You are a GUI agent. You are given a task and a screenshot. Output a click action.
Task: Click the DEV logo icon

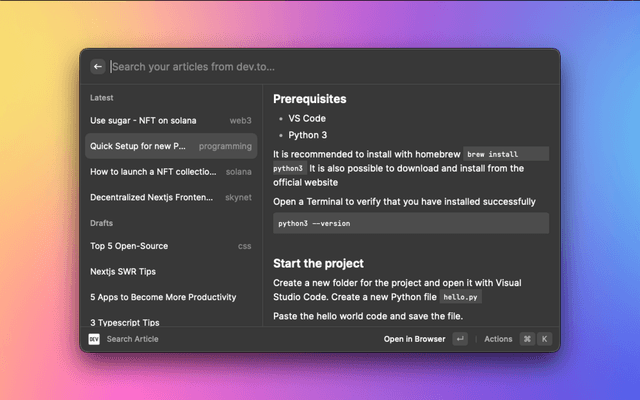[x=94, y=339]
